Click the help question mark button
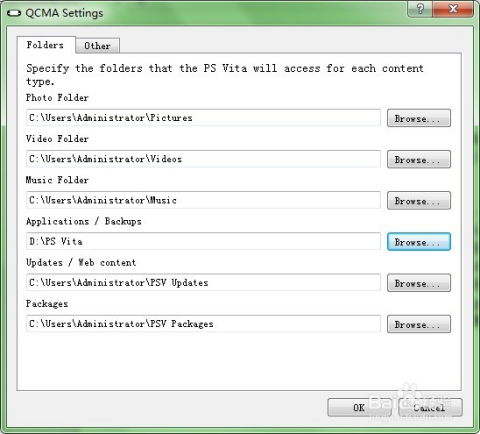The height and width of the screenshot is (434, 480). (x=420, y=8)
